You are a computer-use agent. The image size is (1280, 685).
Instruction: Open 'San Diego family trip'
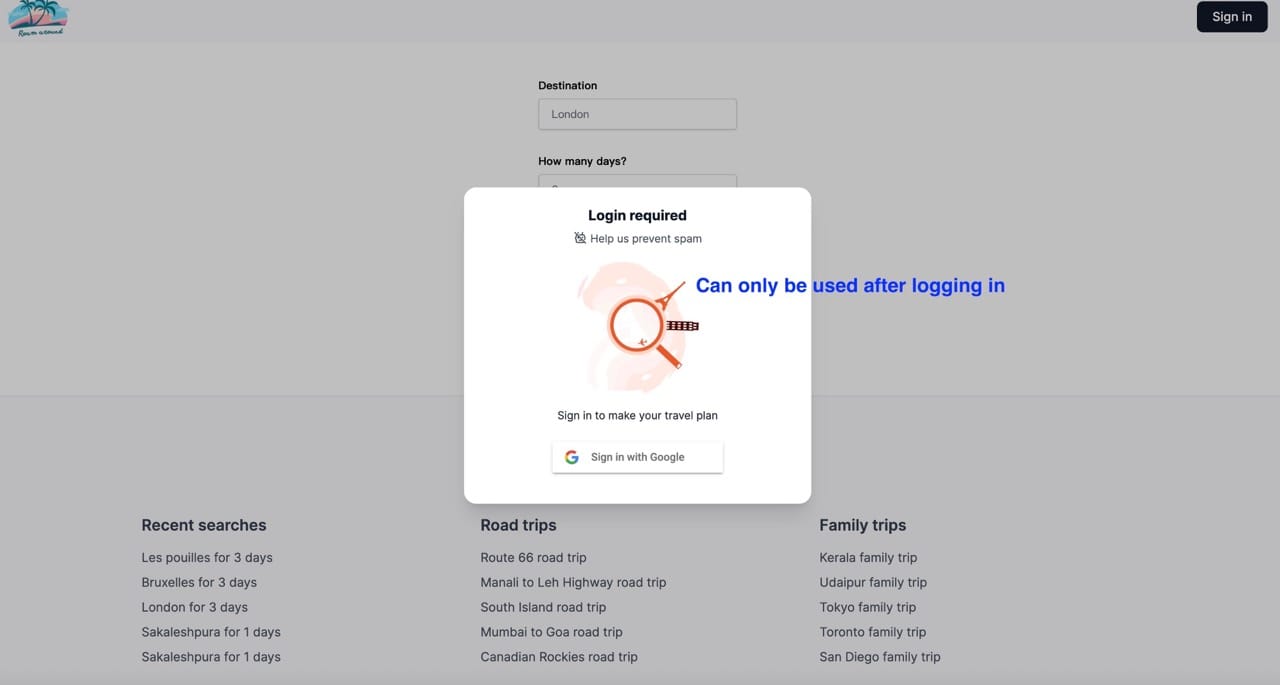879,657
